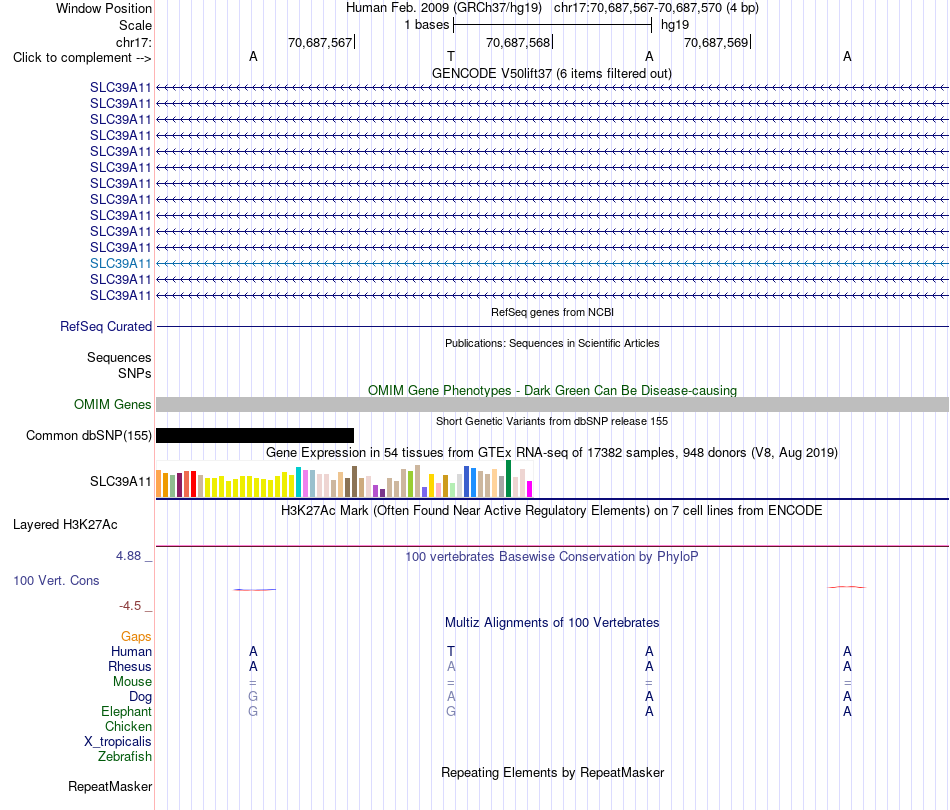
Task: Click the -4.5 PhyloP lower scale value
Action: click(130, 606)
